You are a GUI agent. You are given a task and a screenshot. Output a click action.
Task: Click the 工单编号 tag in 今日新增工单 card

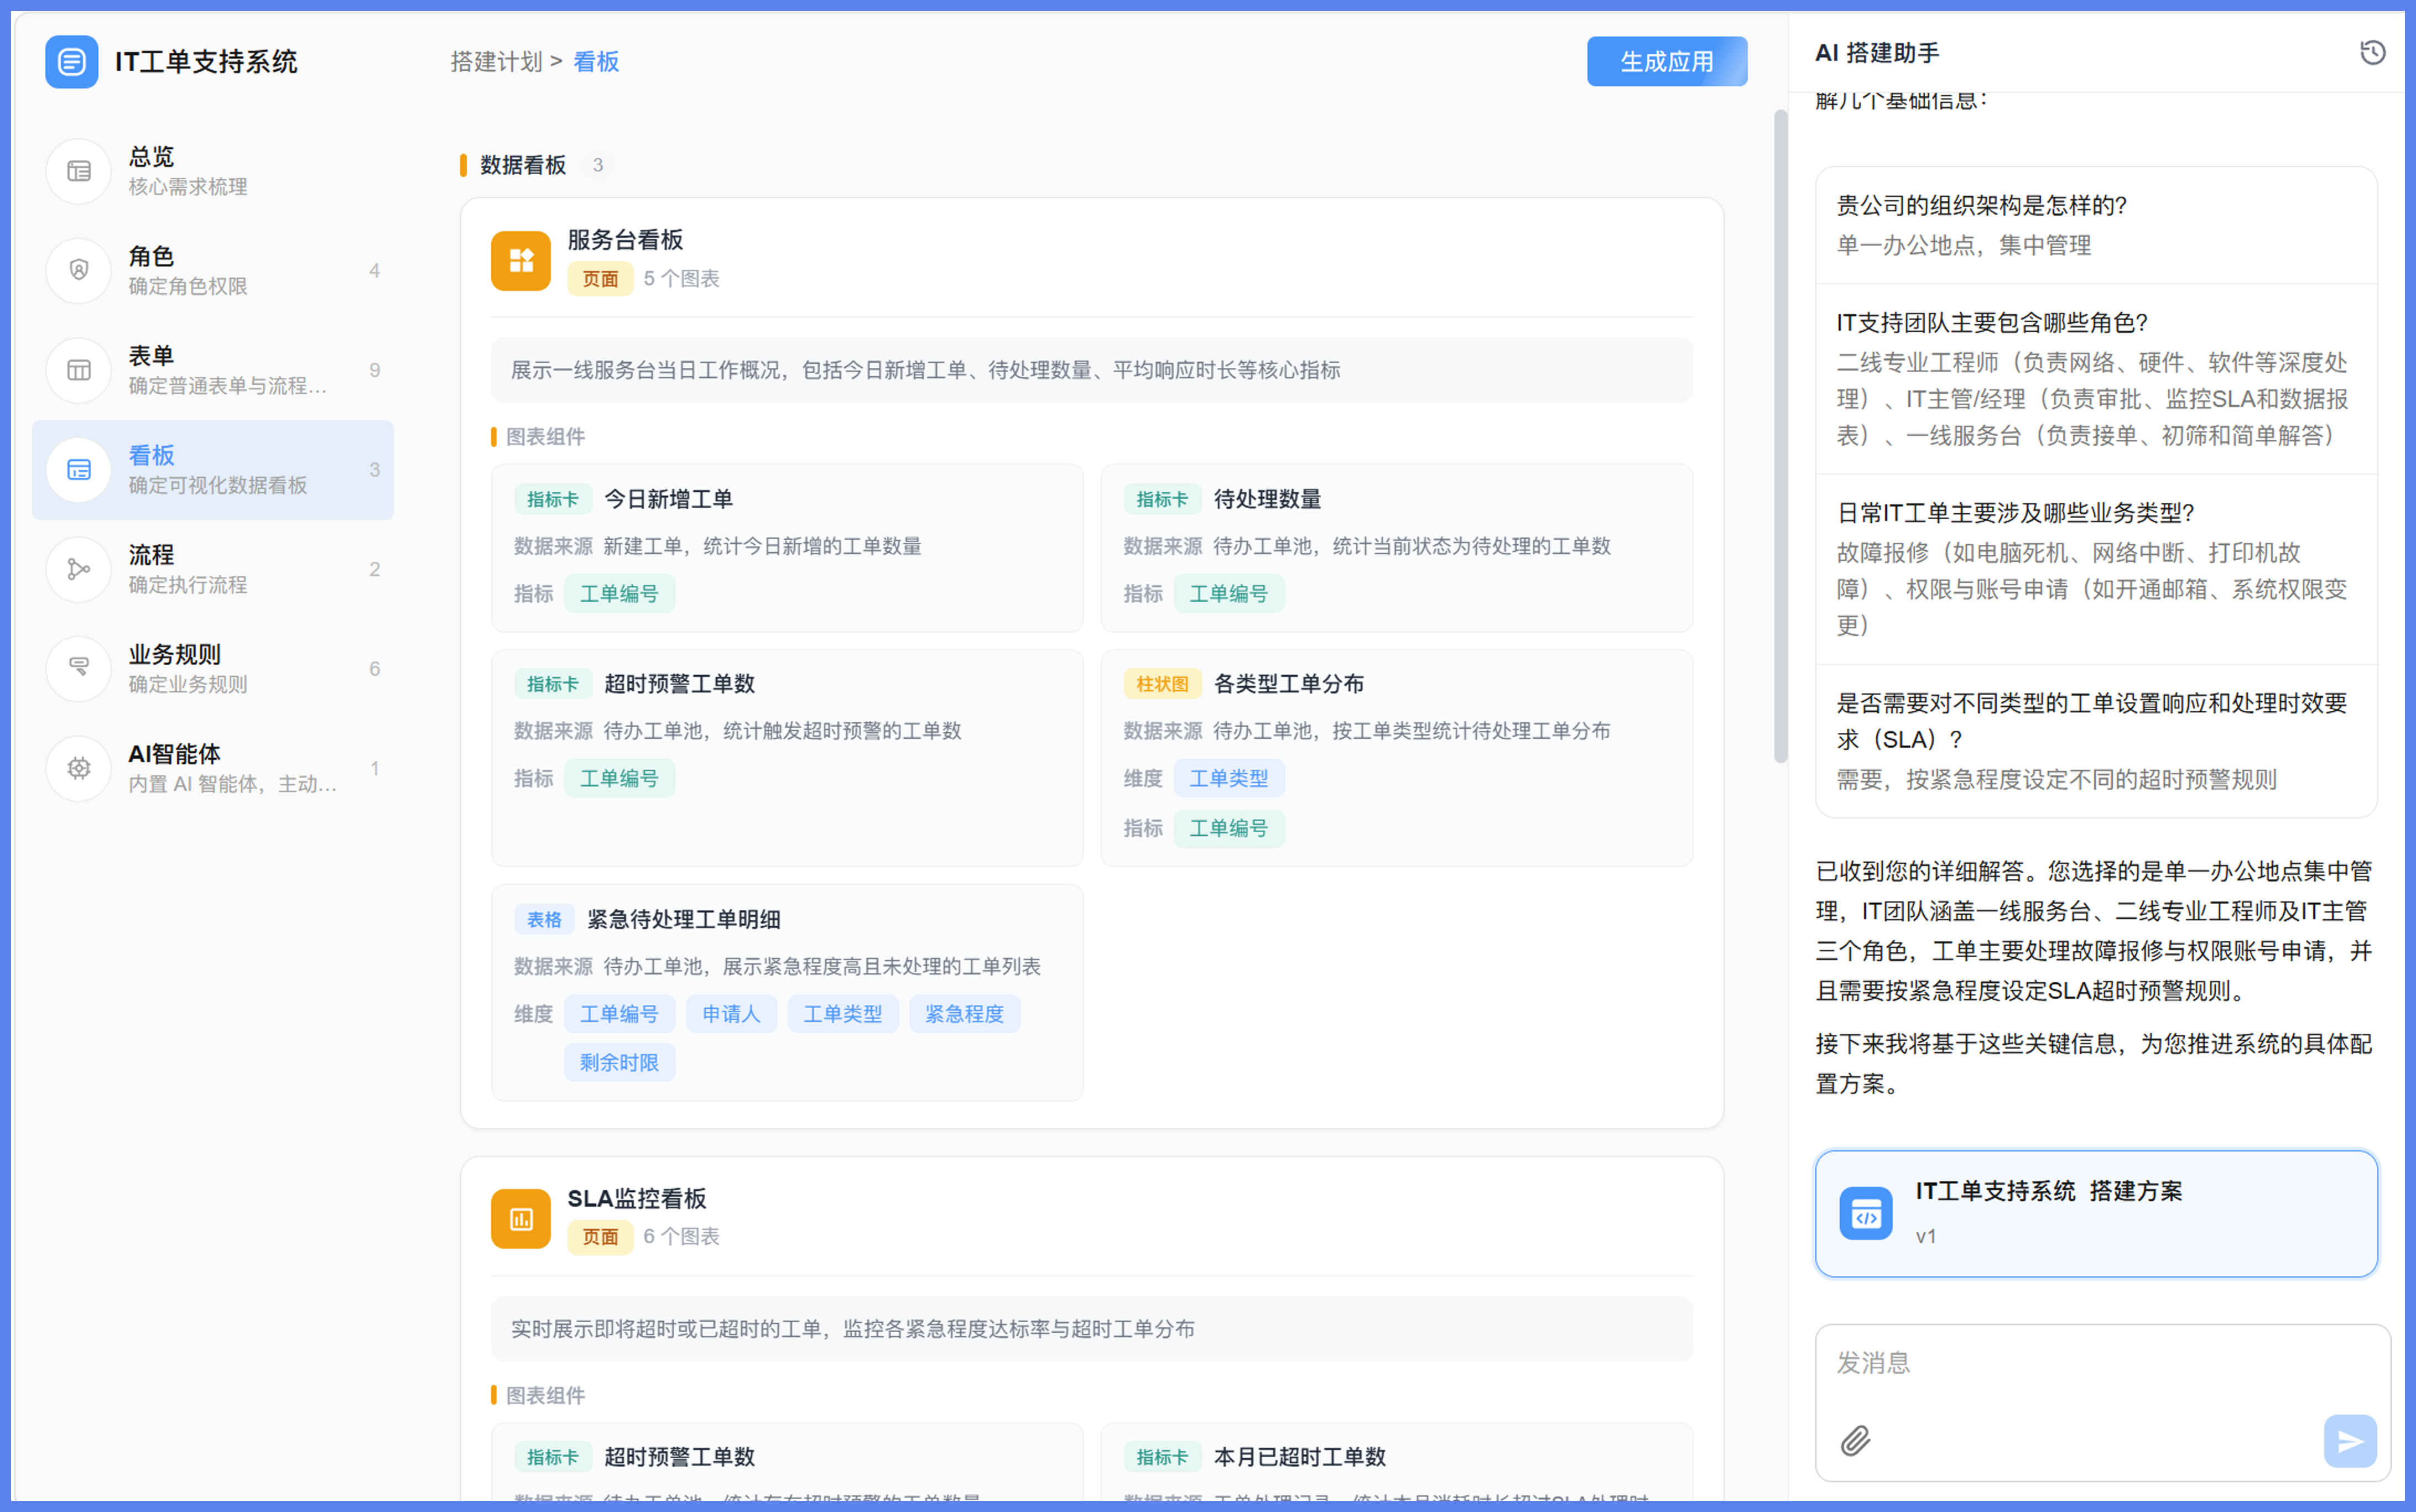click(620, 594)
